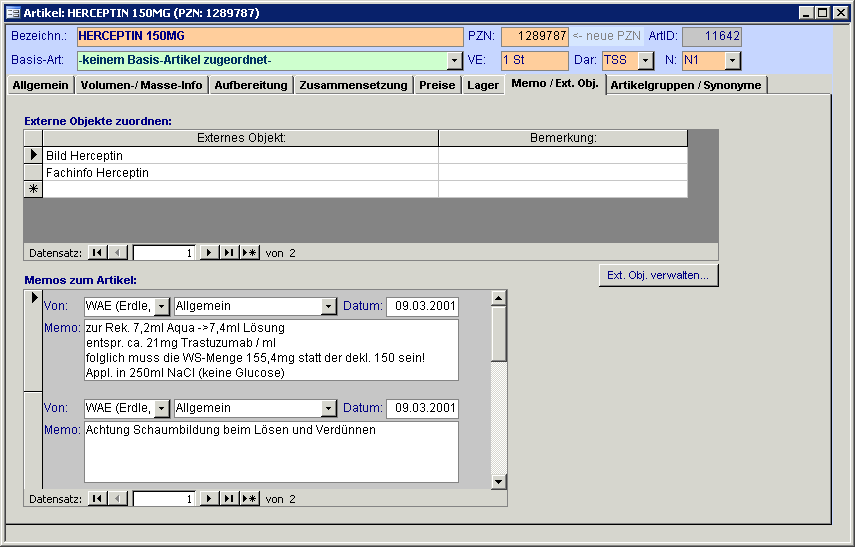Image resolution: width=855 pixels, height=547 pixels.
Task: Click memos record number field
Action: [164, 499]
